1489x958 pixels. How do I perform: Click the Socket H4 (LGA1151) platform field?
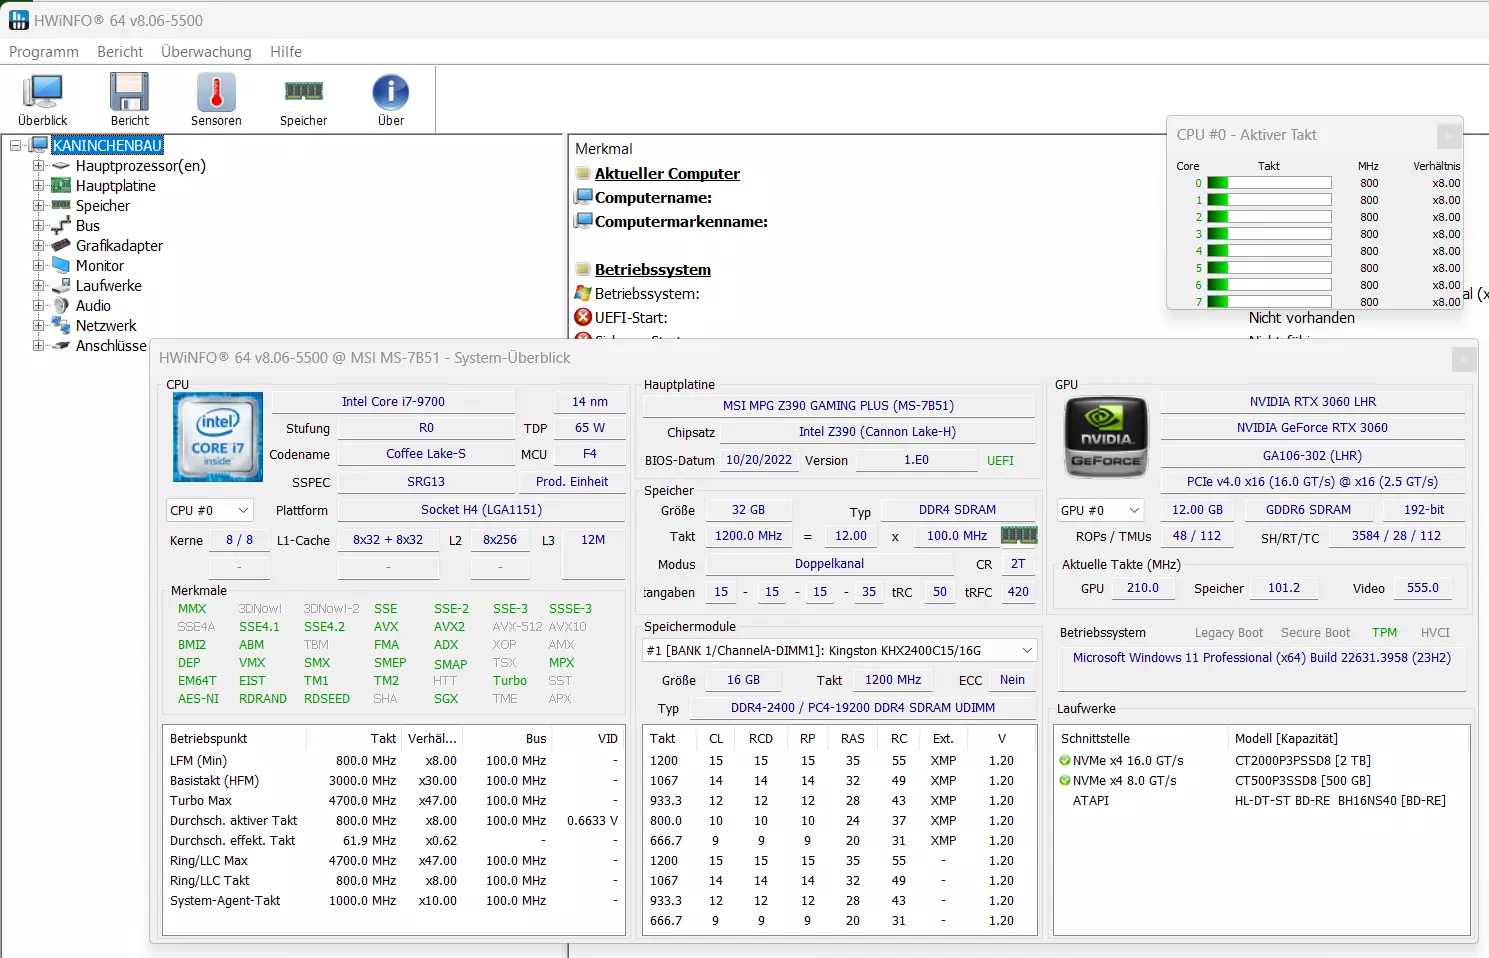[481, 510]
